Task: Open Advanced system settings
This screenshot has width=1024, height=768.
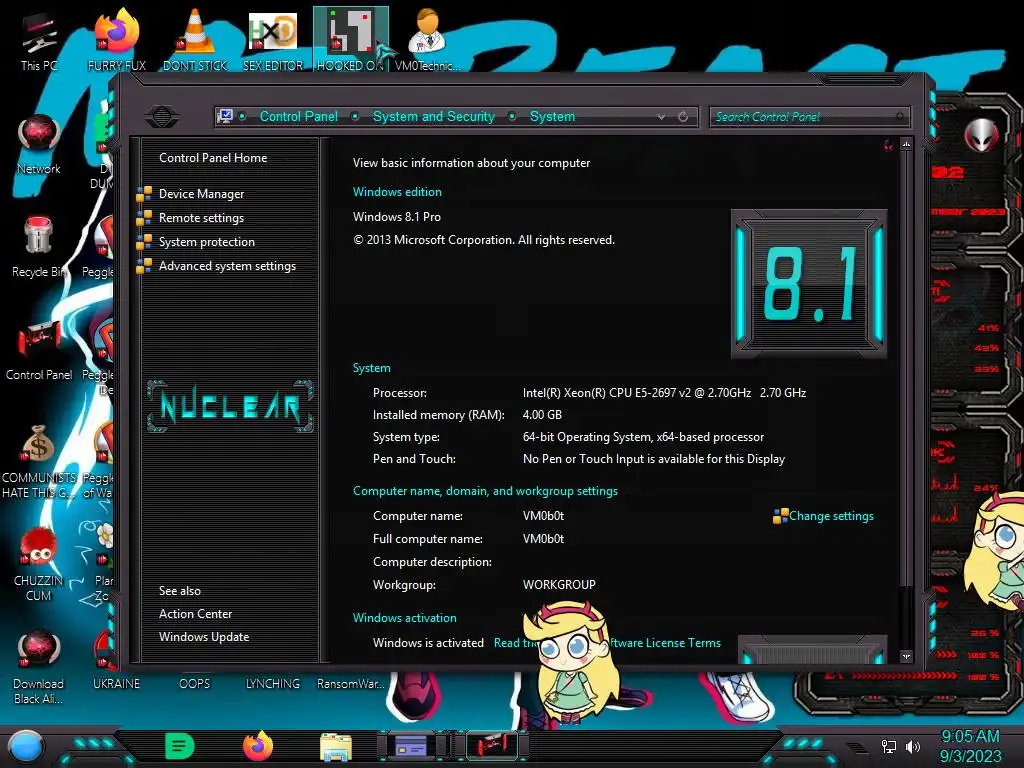Action: (227, 266)
